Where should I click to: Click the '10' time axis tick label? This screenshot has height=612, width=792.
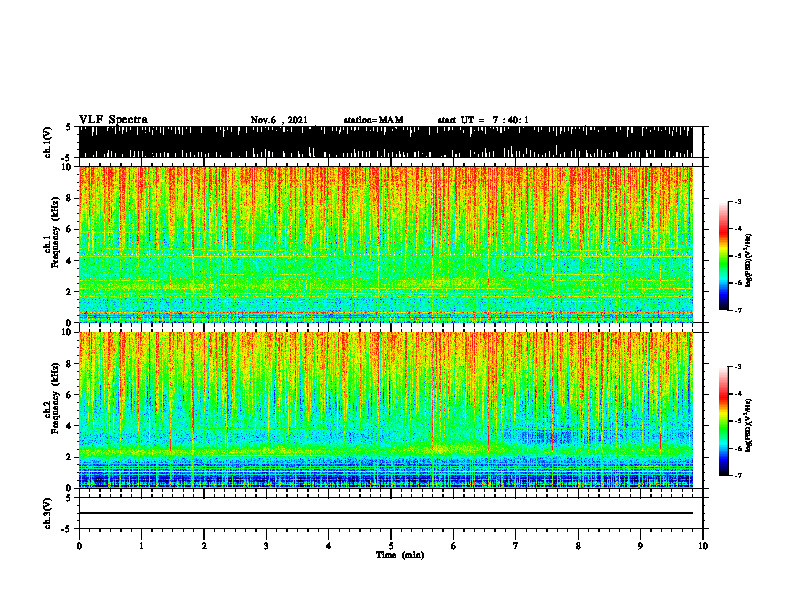pos(703,546)
